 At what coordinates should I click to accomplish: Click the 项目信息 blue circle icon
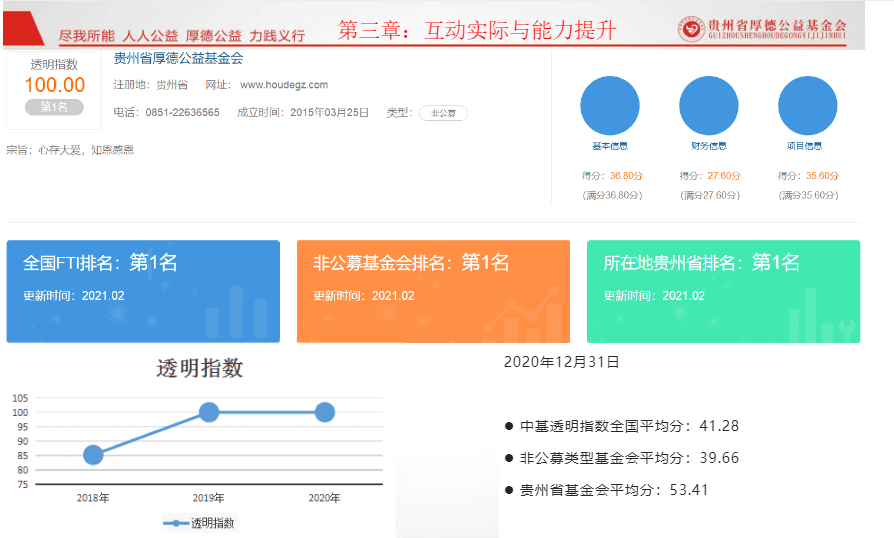point(807,106)
